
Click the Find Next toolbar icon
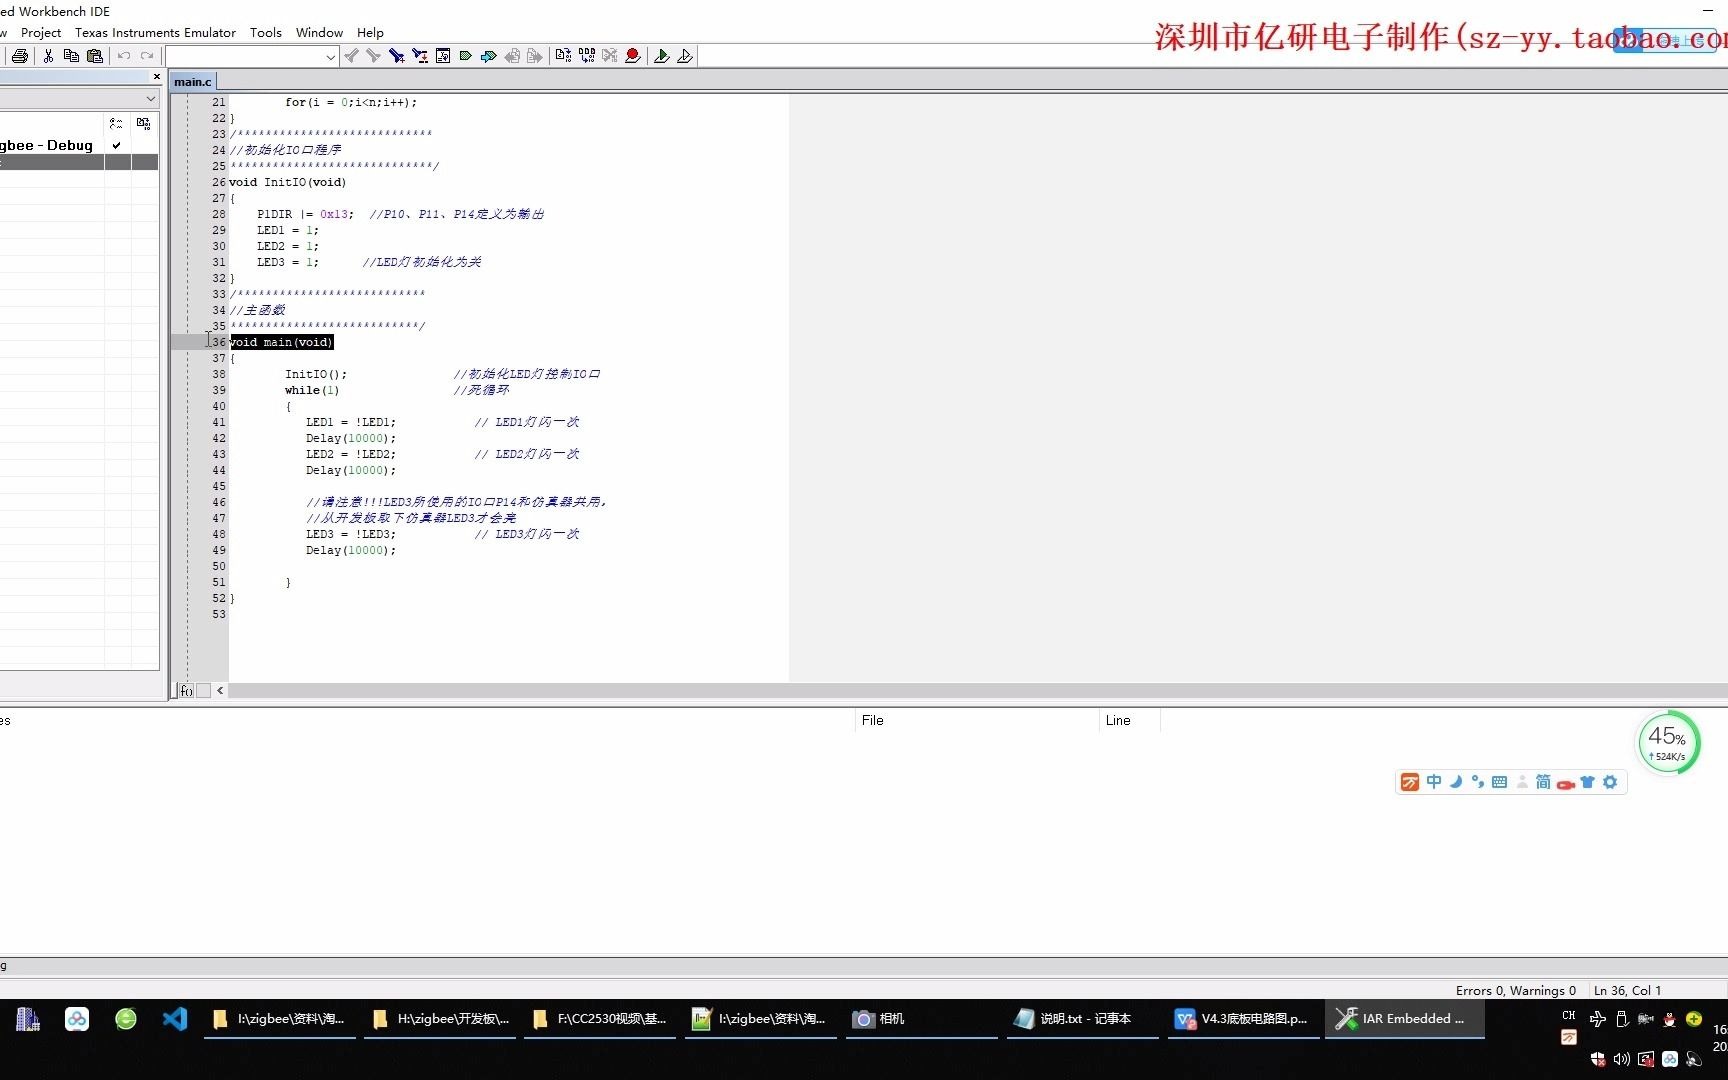(373, 56)
